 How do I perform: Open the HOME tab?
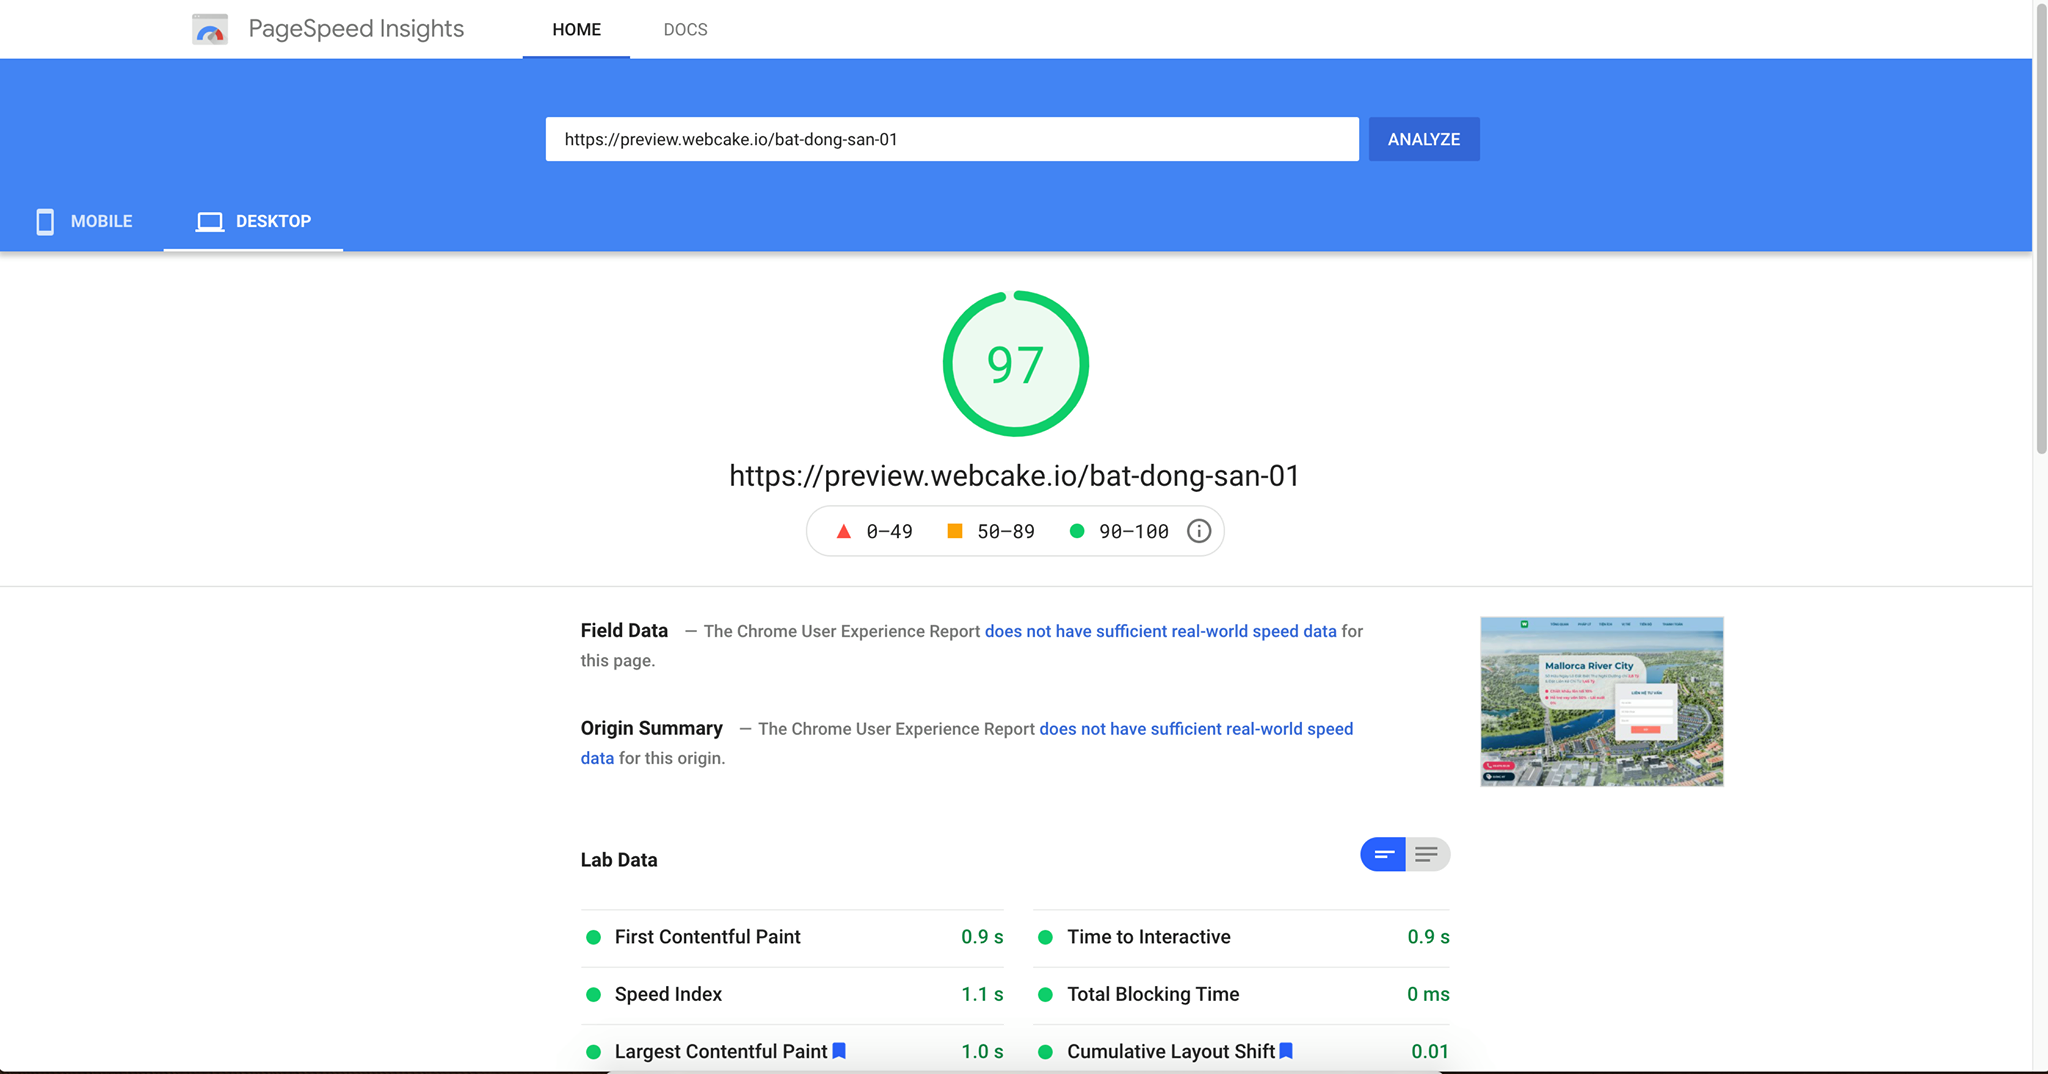pos(576,30)
